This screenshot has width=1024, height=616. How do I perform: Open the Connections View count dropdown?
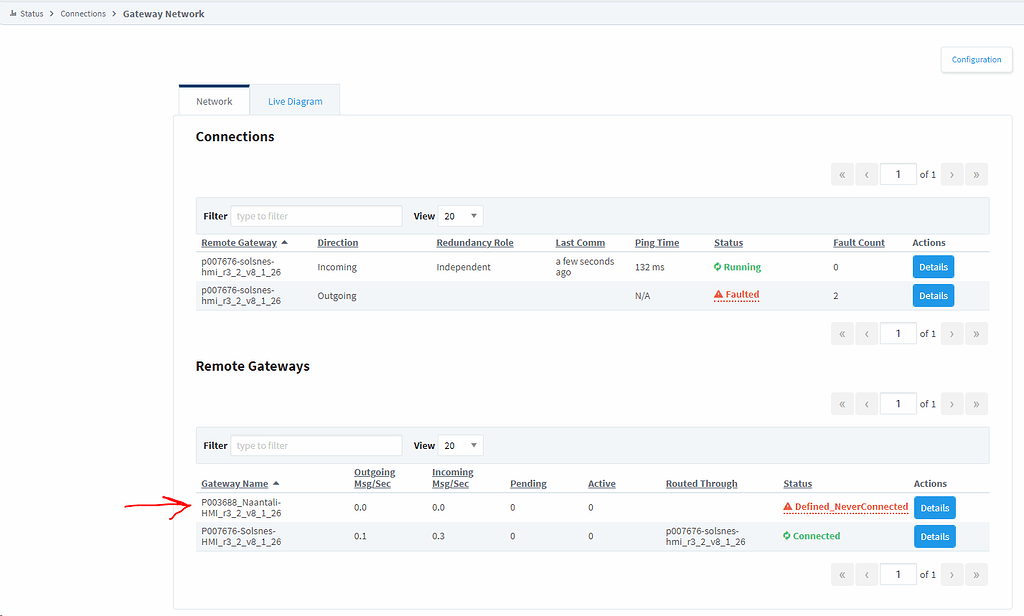(x=461, y=216)
